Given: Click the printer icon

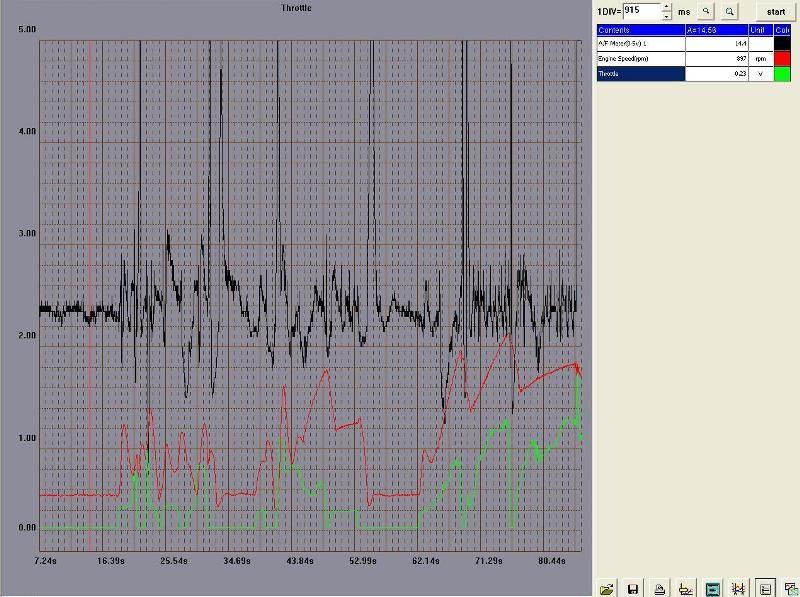Looking at the screenshot, I should [660, 589].
